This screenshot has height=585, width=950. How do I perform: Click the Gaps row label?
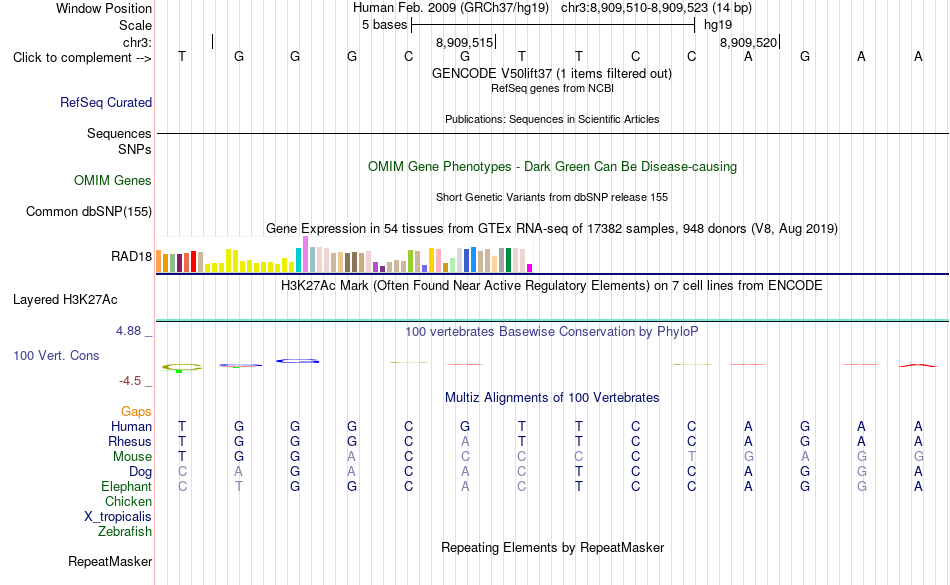[136, 412]
